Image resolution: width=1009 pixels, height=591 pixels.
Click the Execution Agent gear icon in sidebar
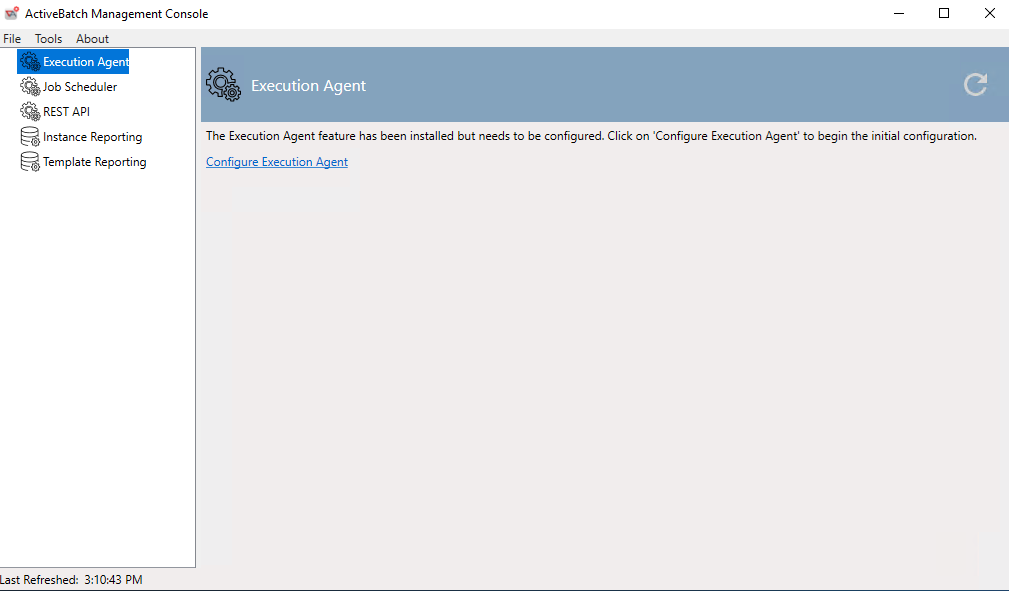pyautogui.click(x=30, y=62)
